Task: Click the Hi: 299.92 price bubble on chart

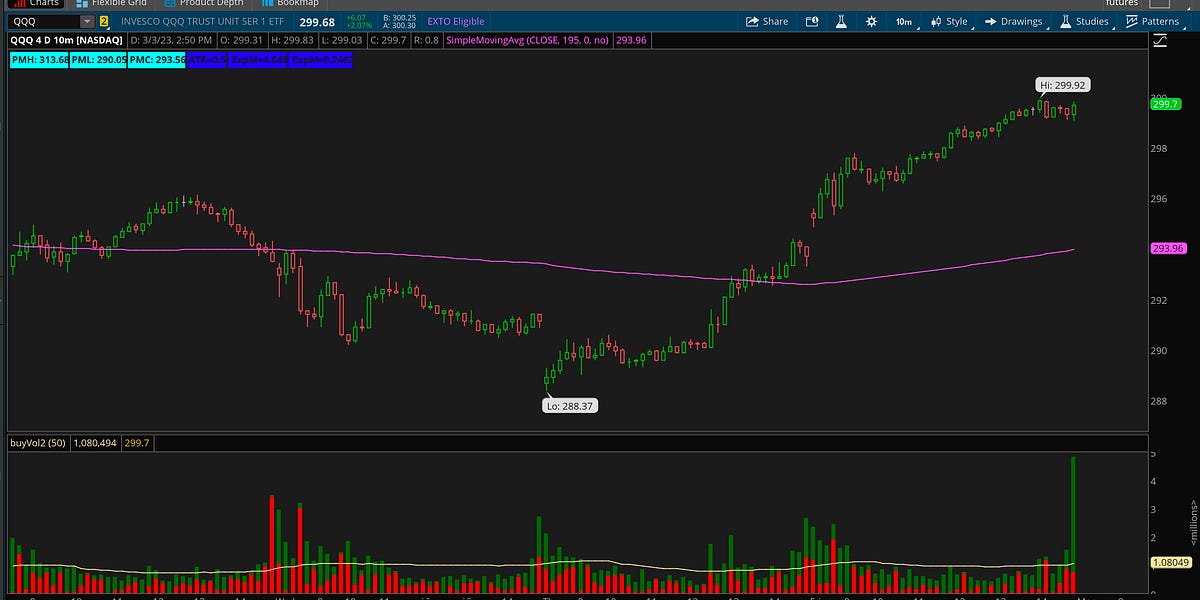Action: coord(1063,86)
